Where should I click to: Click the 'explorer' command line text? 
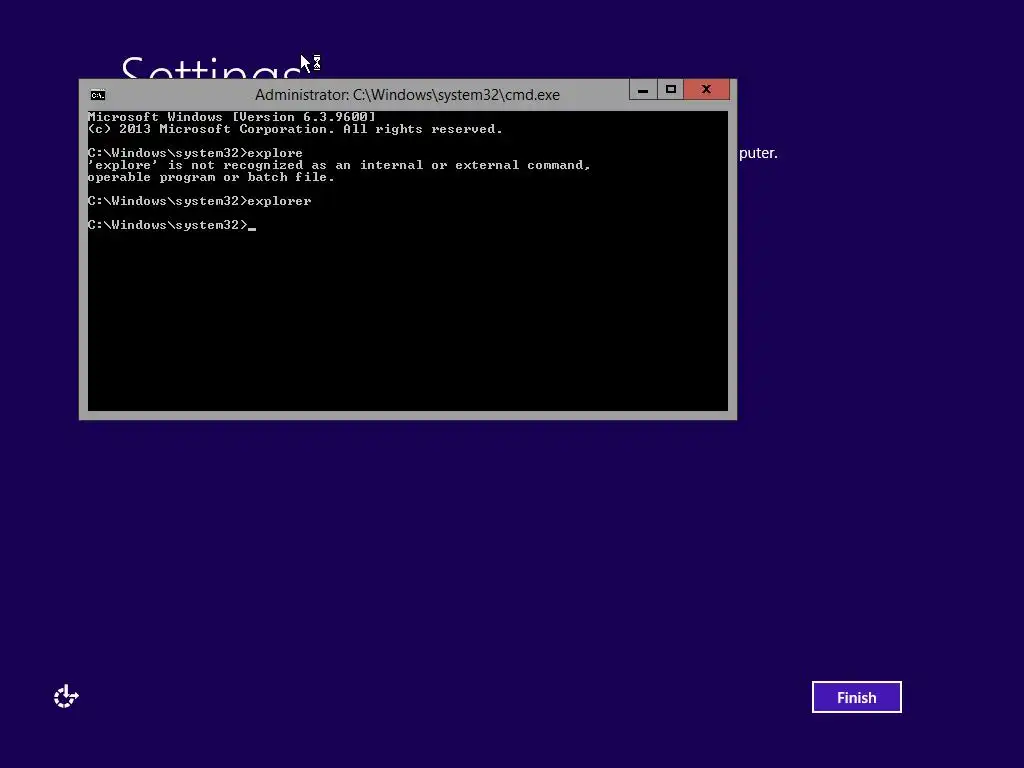point(200,201)
